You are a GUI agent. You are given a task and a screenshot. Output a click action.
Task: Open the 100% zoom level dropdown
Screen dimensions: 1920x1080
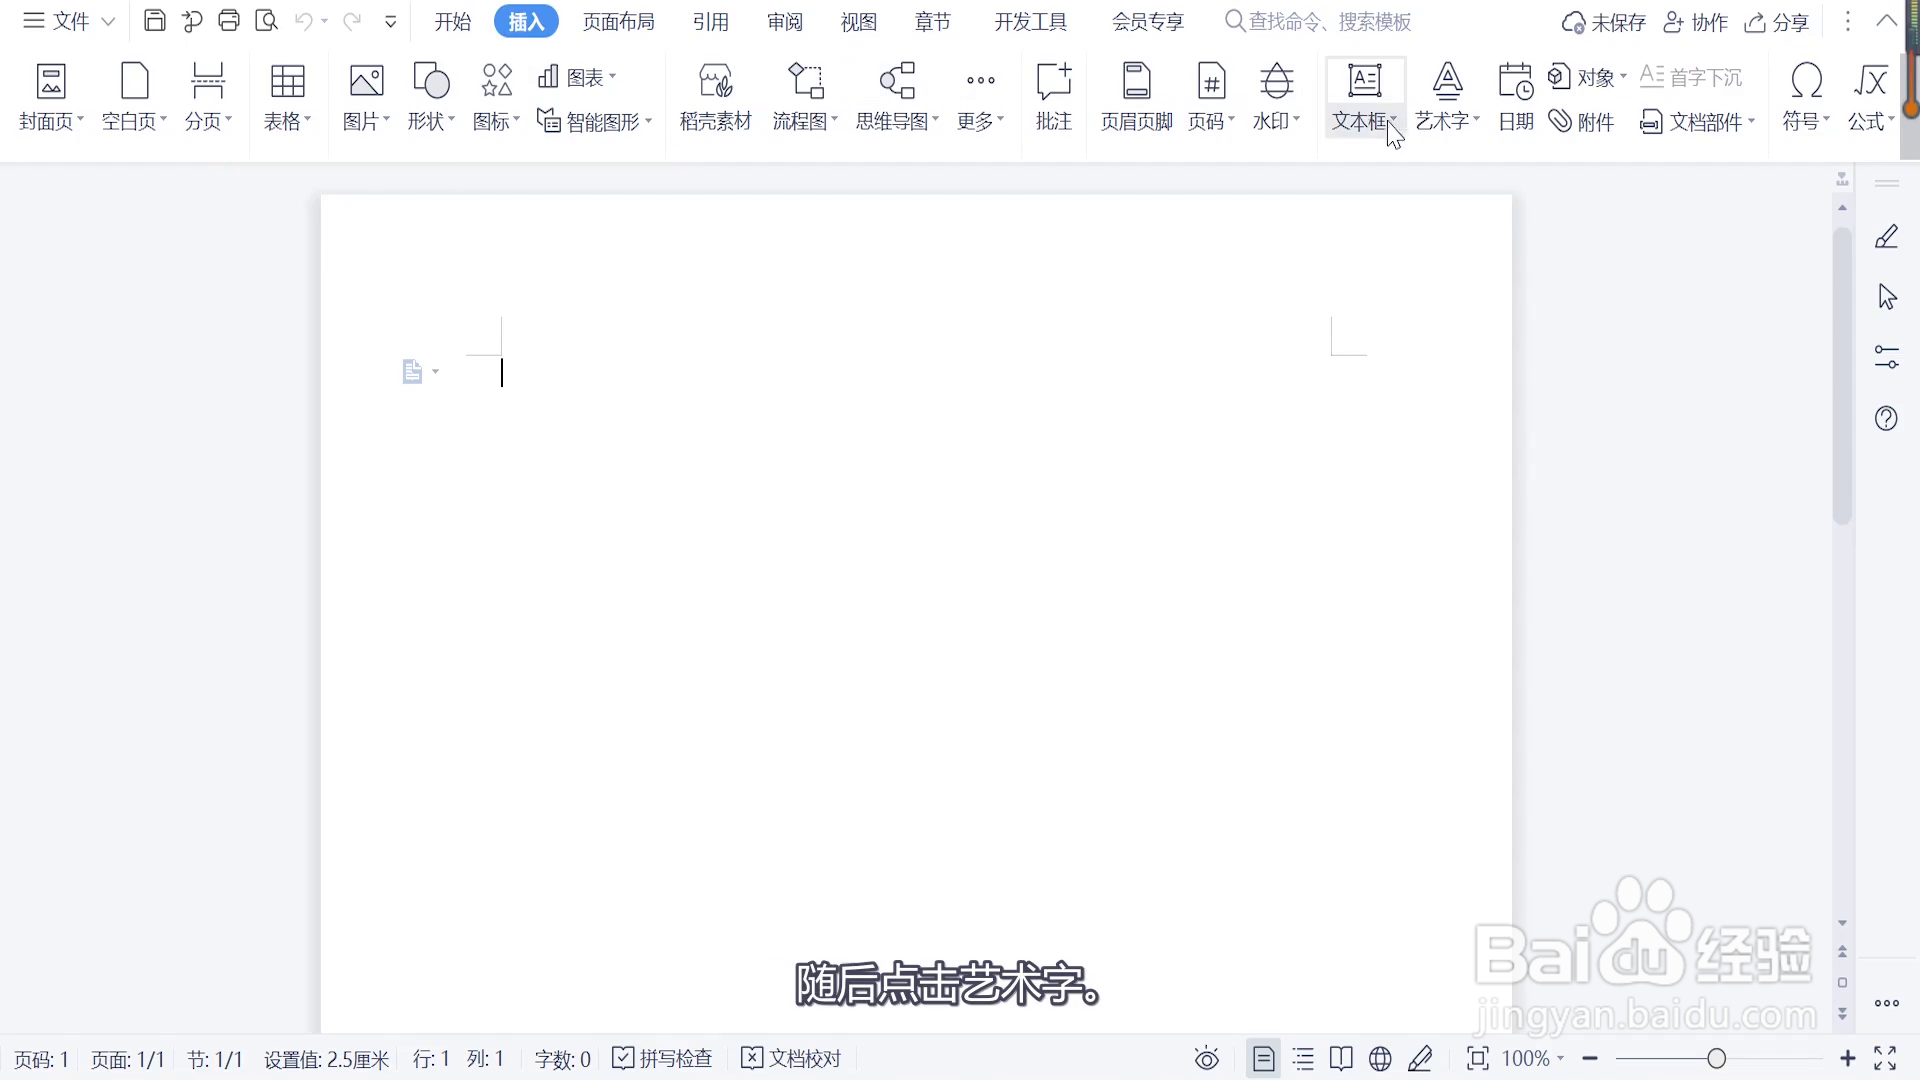pyautogui.click(x=1533, y=1058)
